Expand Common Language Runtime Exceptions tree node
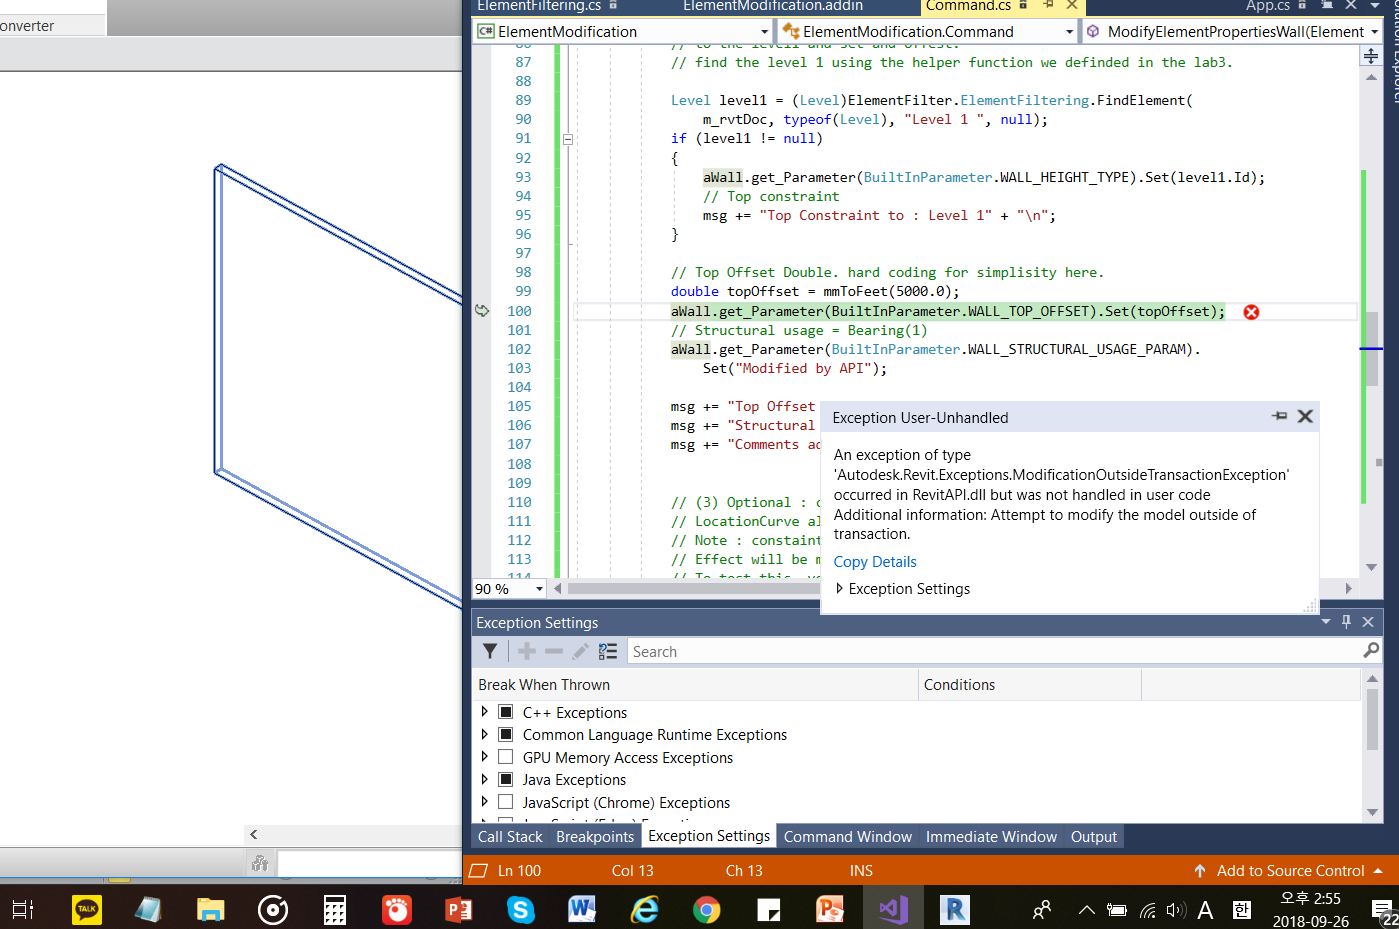This screenshot has height=929, width=1399. (x=485, y=734)
